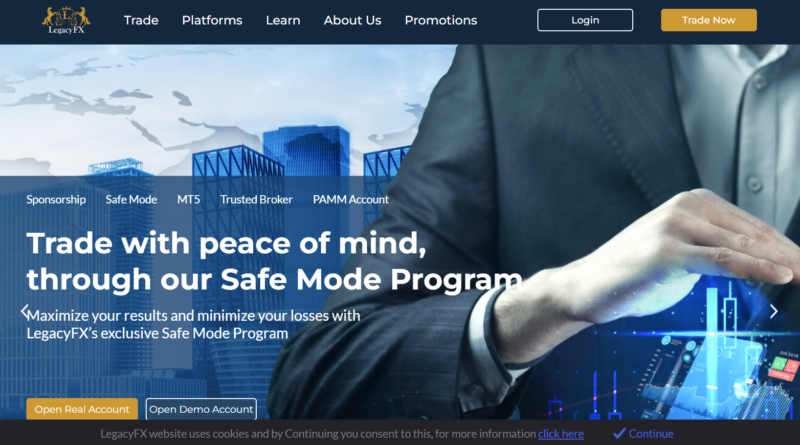The height and width of the screenshot is (445, 800).
Task: Switch to Trusted Broker slide
Action: click(x=256, y=200)
